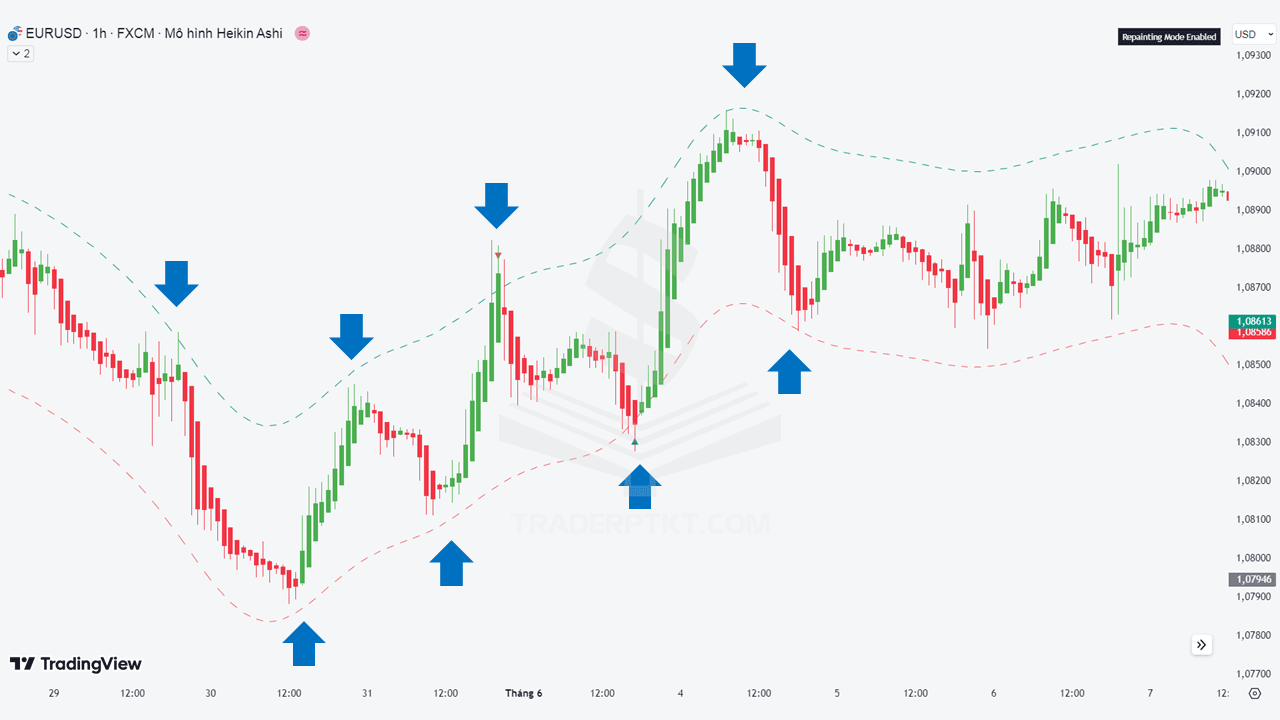Image resolution: width=1280 pixels, height=720 pixels.
Task: Click the Repainting Mode Enabled label
Action: point(1169,37)
